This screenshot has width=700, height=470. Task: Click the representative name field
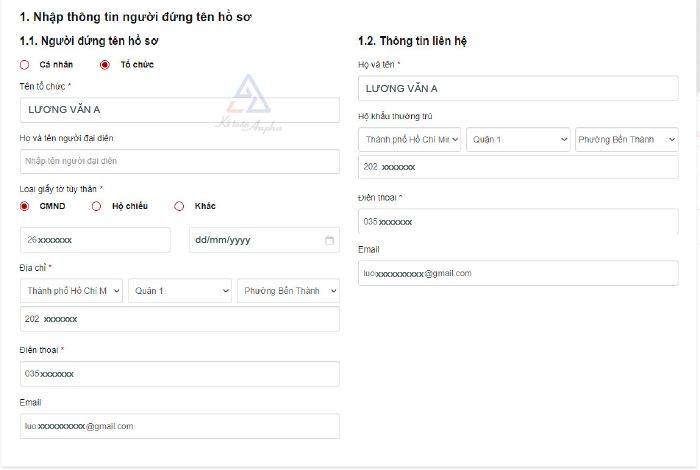pos(179,162)
